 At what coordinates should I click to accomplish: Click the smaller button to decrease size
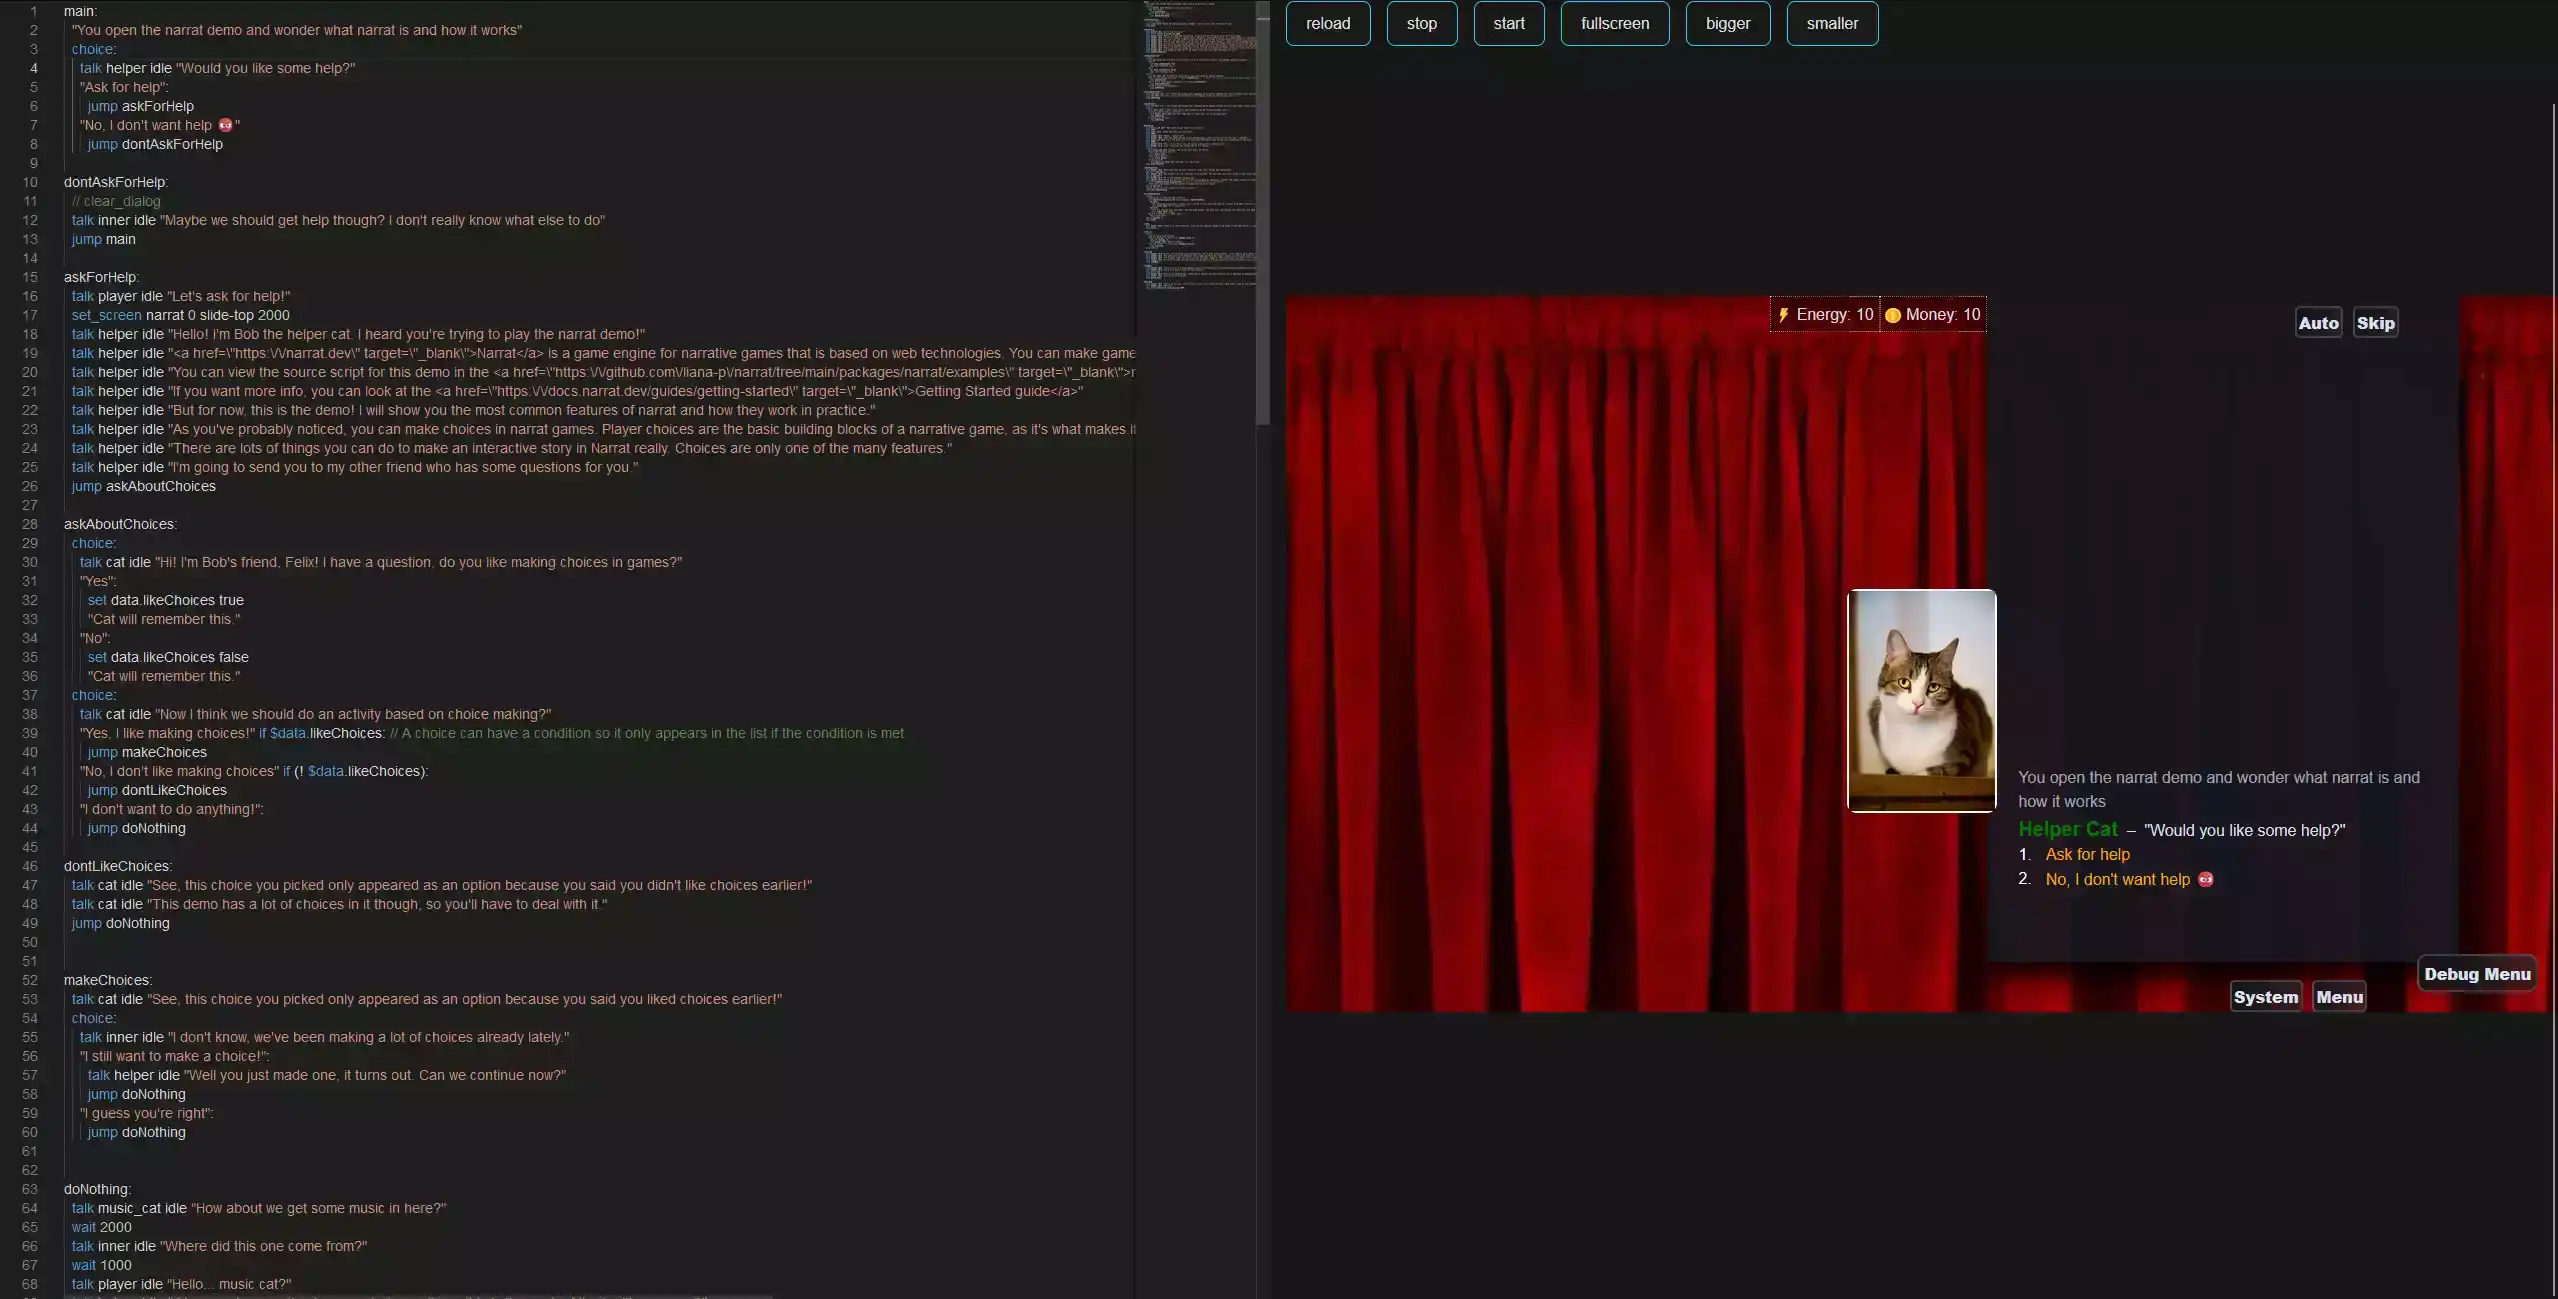pos(1829,23)
